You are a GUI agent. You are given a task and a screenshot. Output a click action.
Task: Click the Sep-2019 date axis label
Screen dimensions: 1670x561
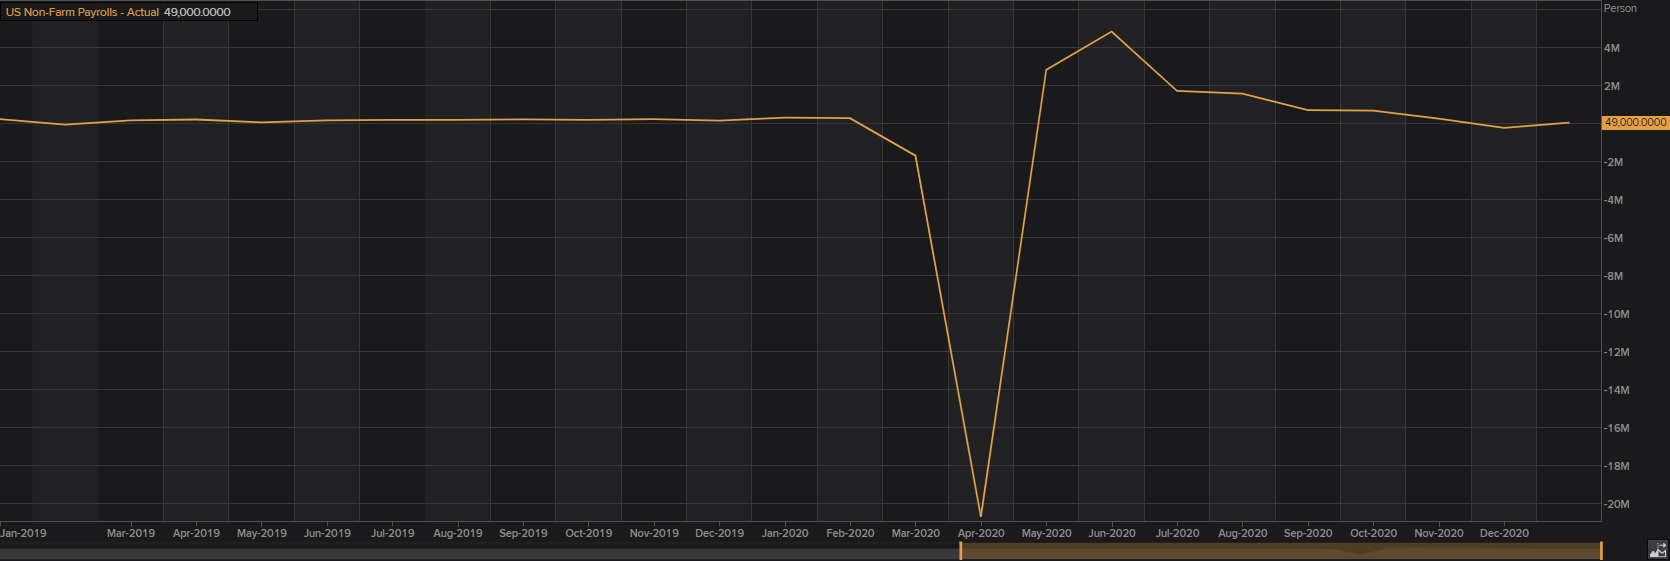click(x=523, y=533)
